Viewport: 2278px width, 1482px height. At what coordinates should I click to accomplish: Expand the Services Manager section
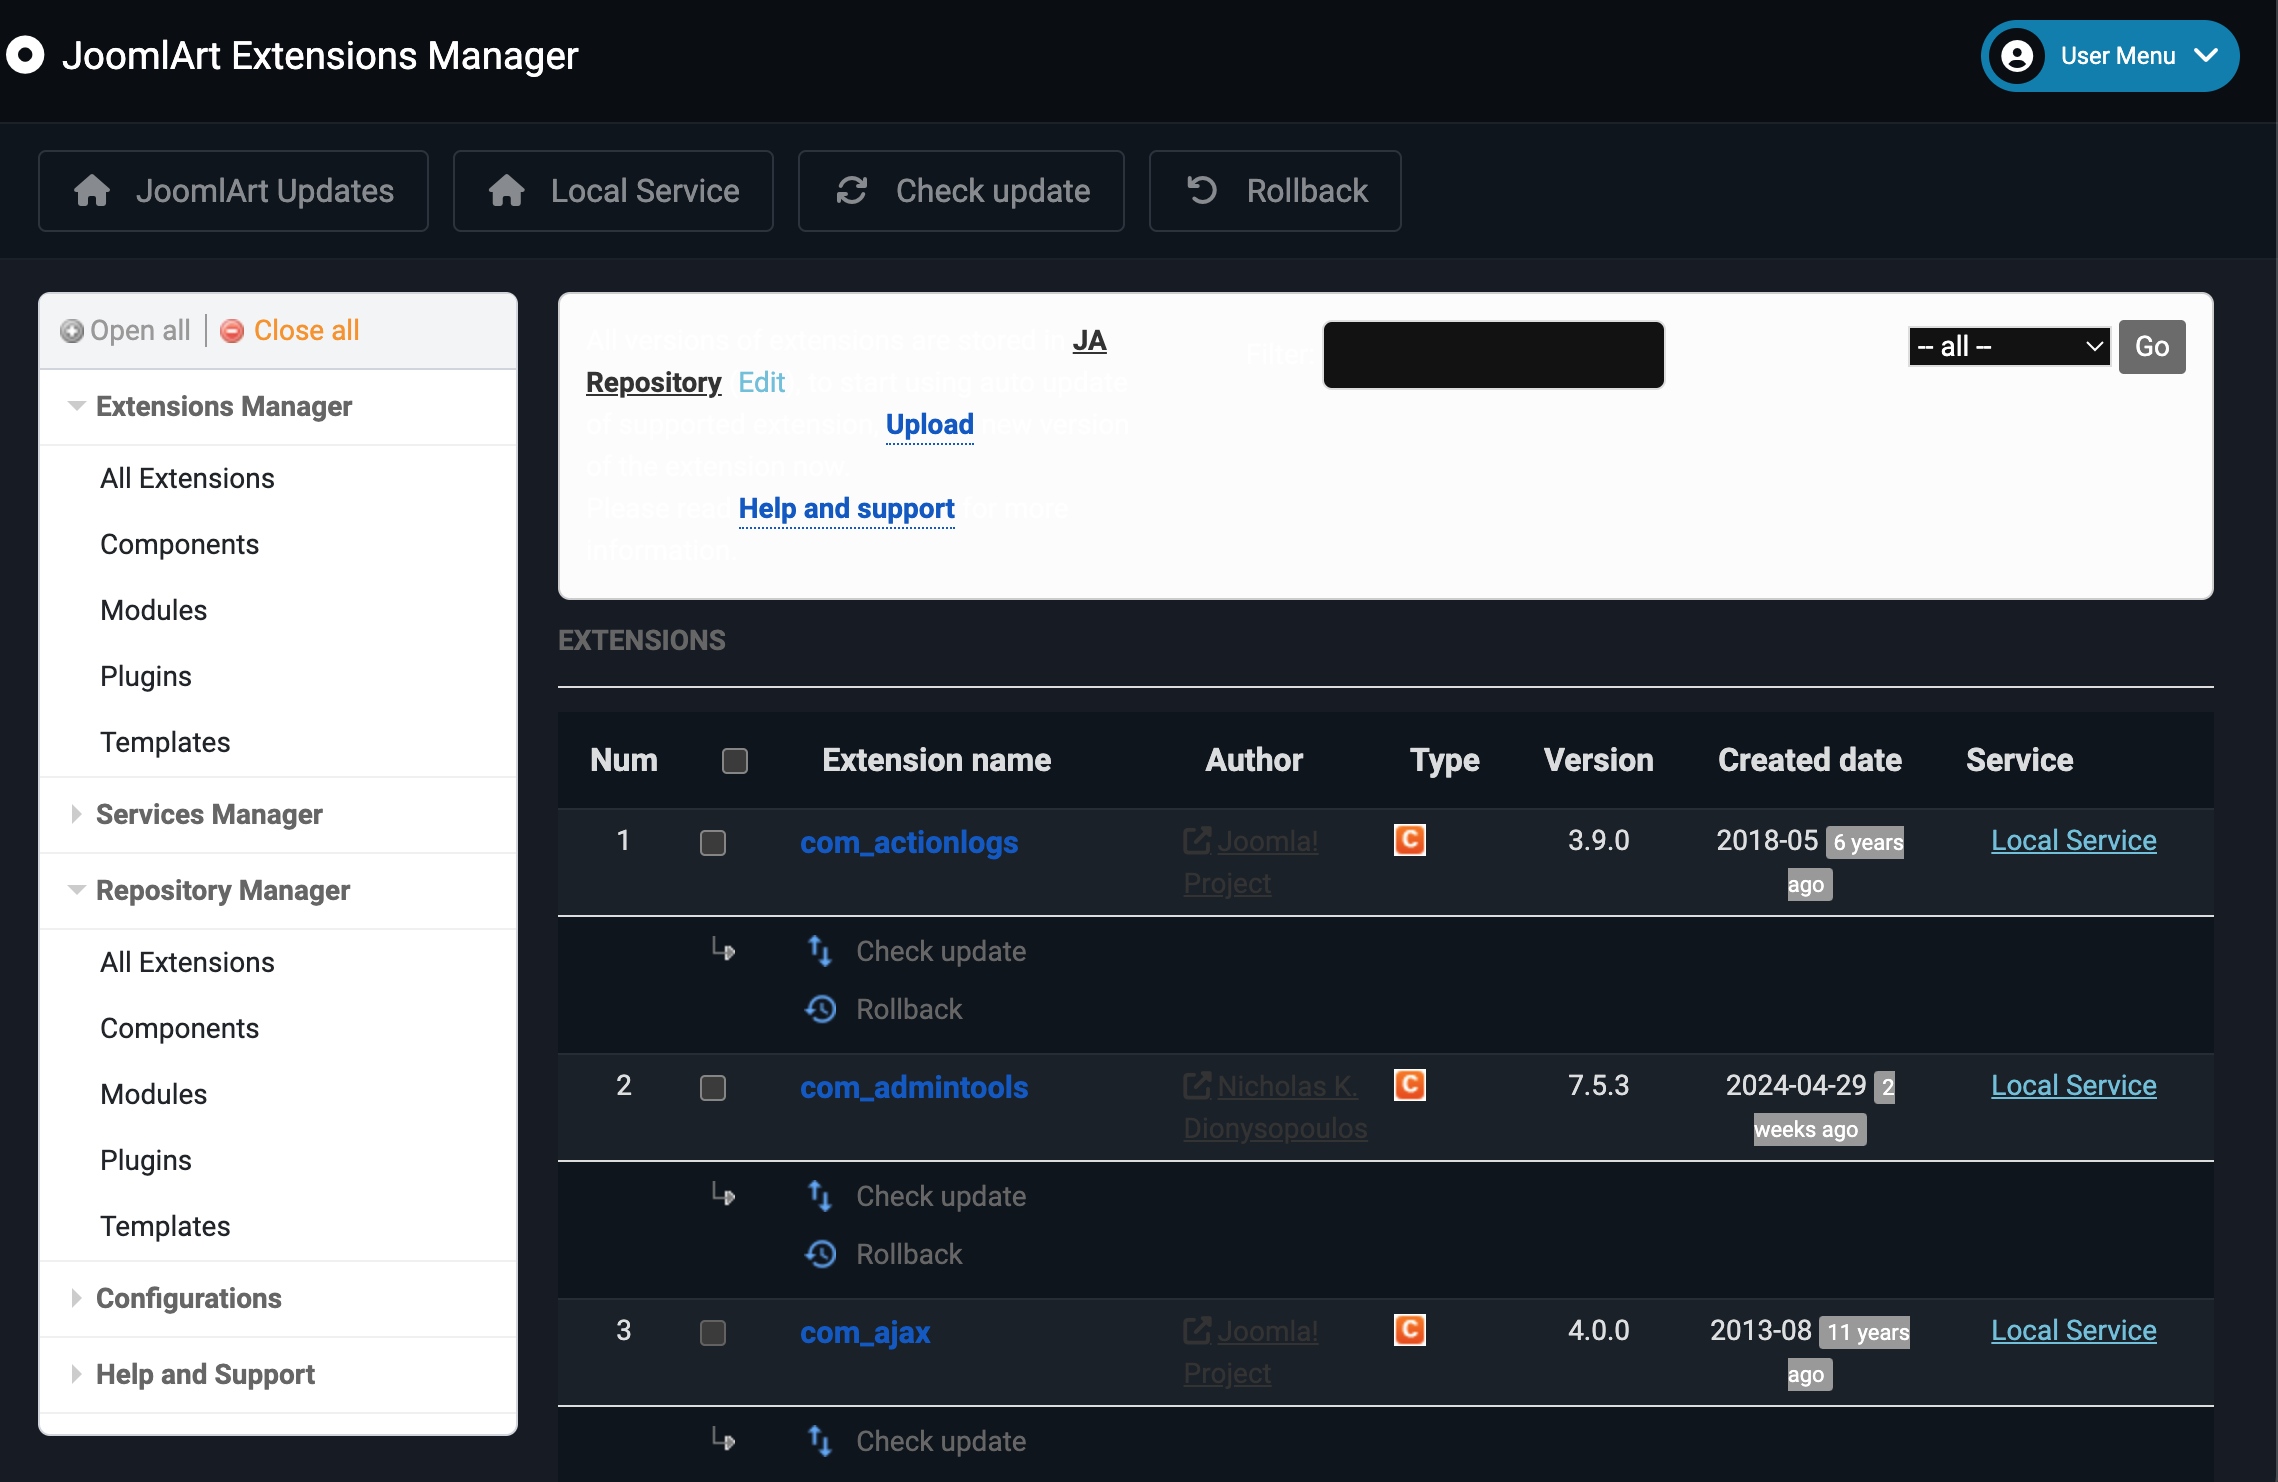209,814
